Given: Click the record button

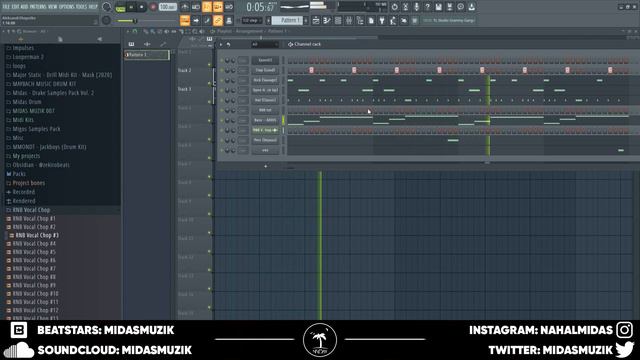Looking at the screenshot, I should [x=153, y=7].
